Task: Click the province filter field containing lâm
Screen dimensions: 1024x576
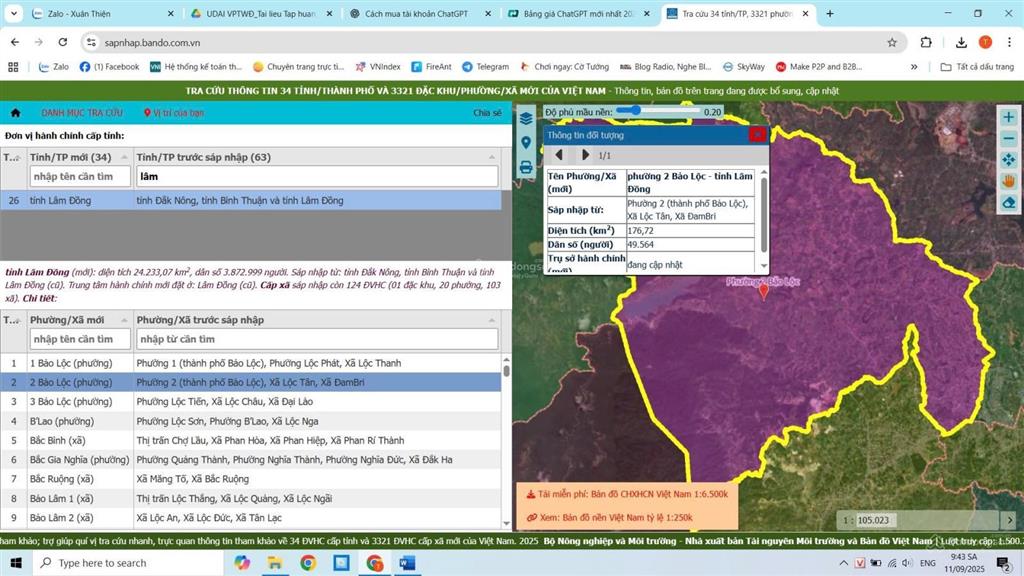Action: click(317, 176)
